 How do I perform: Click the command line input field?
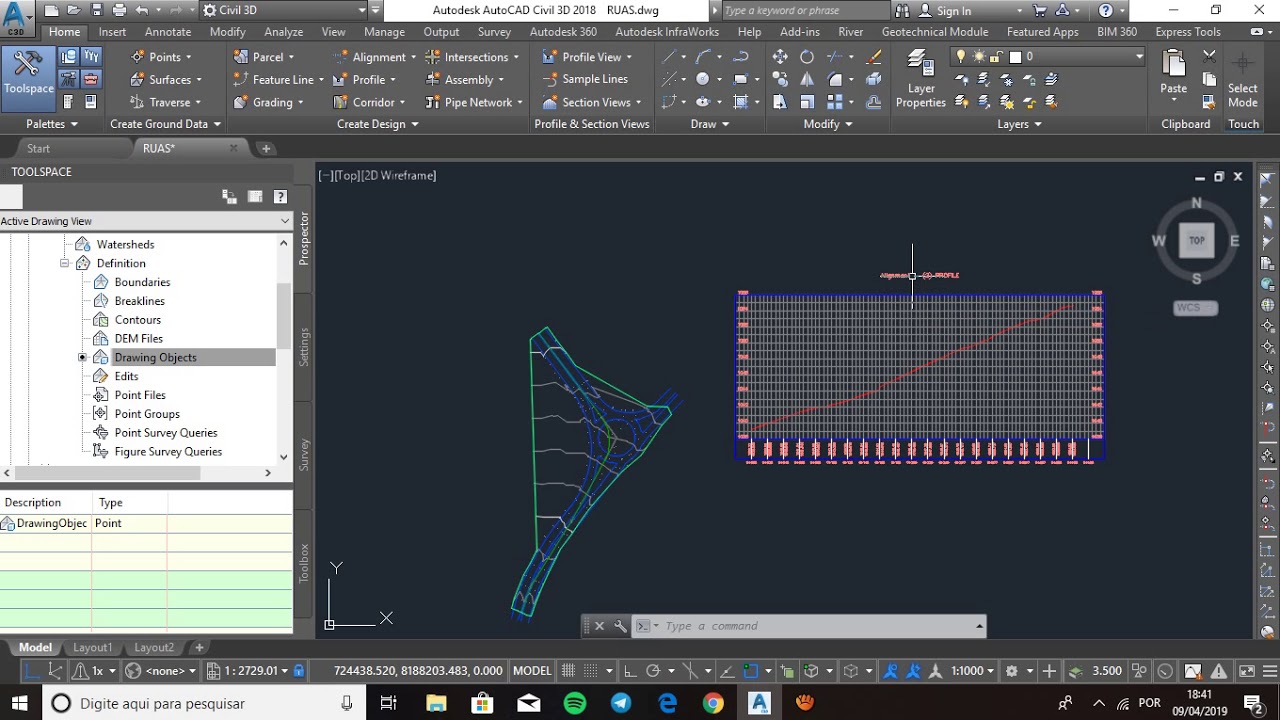pos(818,626)
